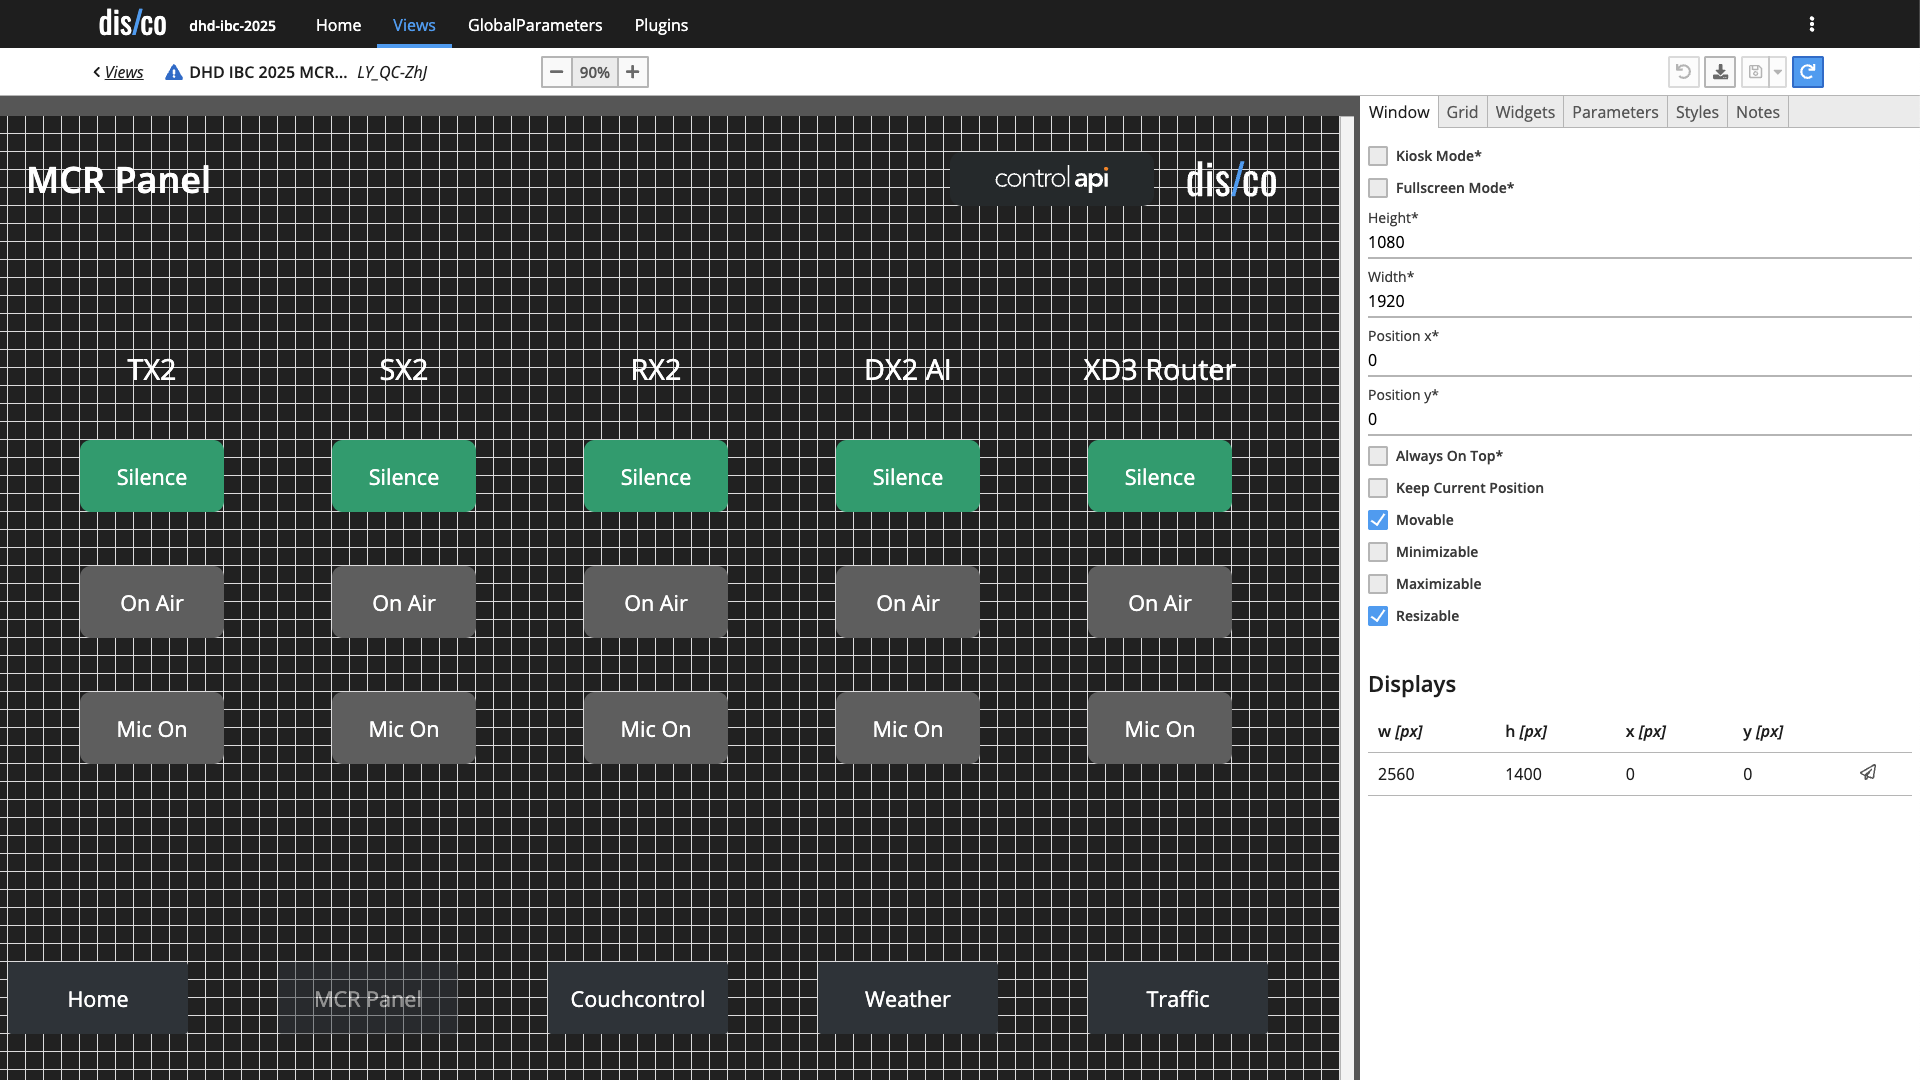Switch to the Widgets tab
The height and width of the screenshot is (1080, 1920).
pyautogui.click(x=1524, y=112)
